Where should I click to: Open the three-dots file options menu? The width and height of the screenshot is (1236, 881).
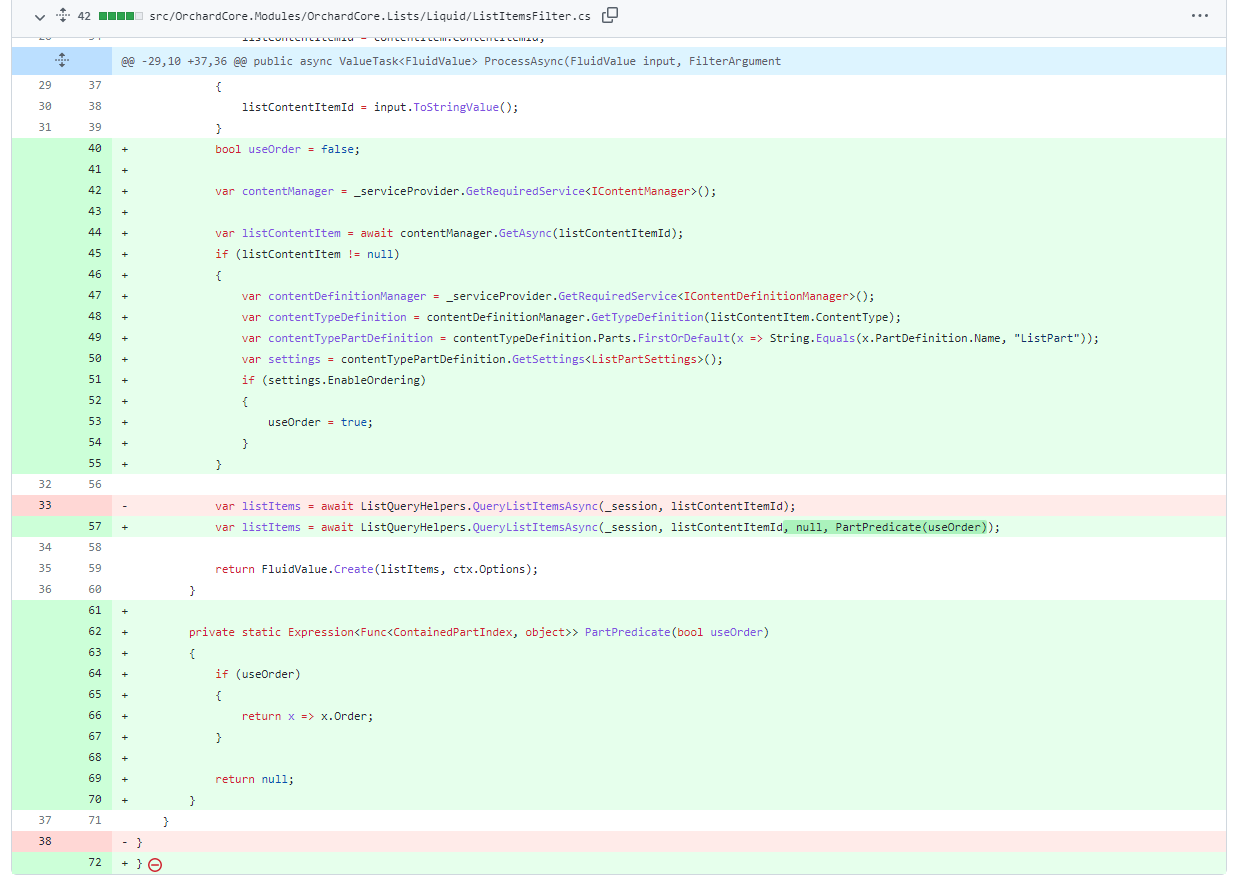tap(1200, 16)
